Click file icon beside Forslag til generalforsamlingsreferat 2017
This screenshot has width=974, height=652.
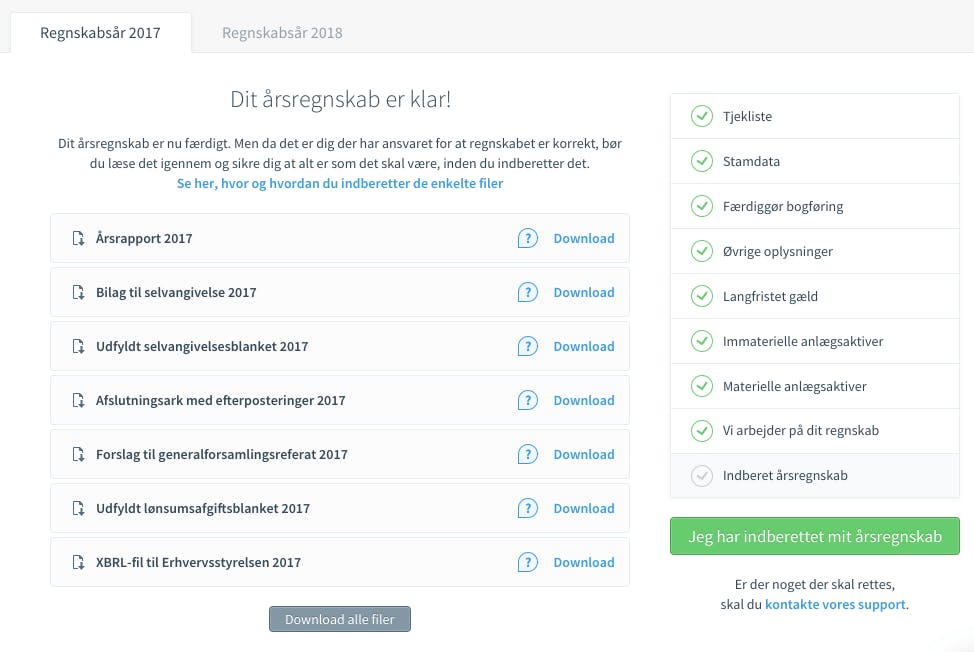(78, 455)
